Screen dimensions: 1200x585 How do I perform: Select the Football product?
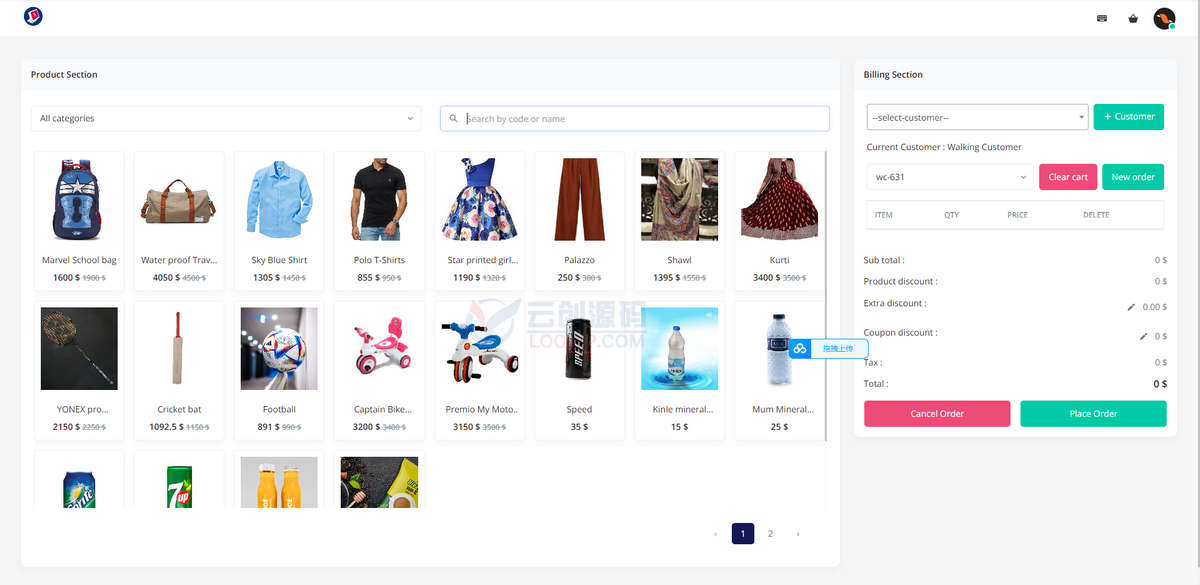point(279,370)
